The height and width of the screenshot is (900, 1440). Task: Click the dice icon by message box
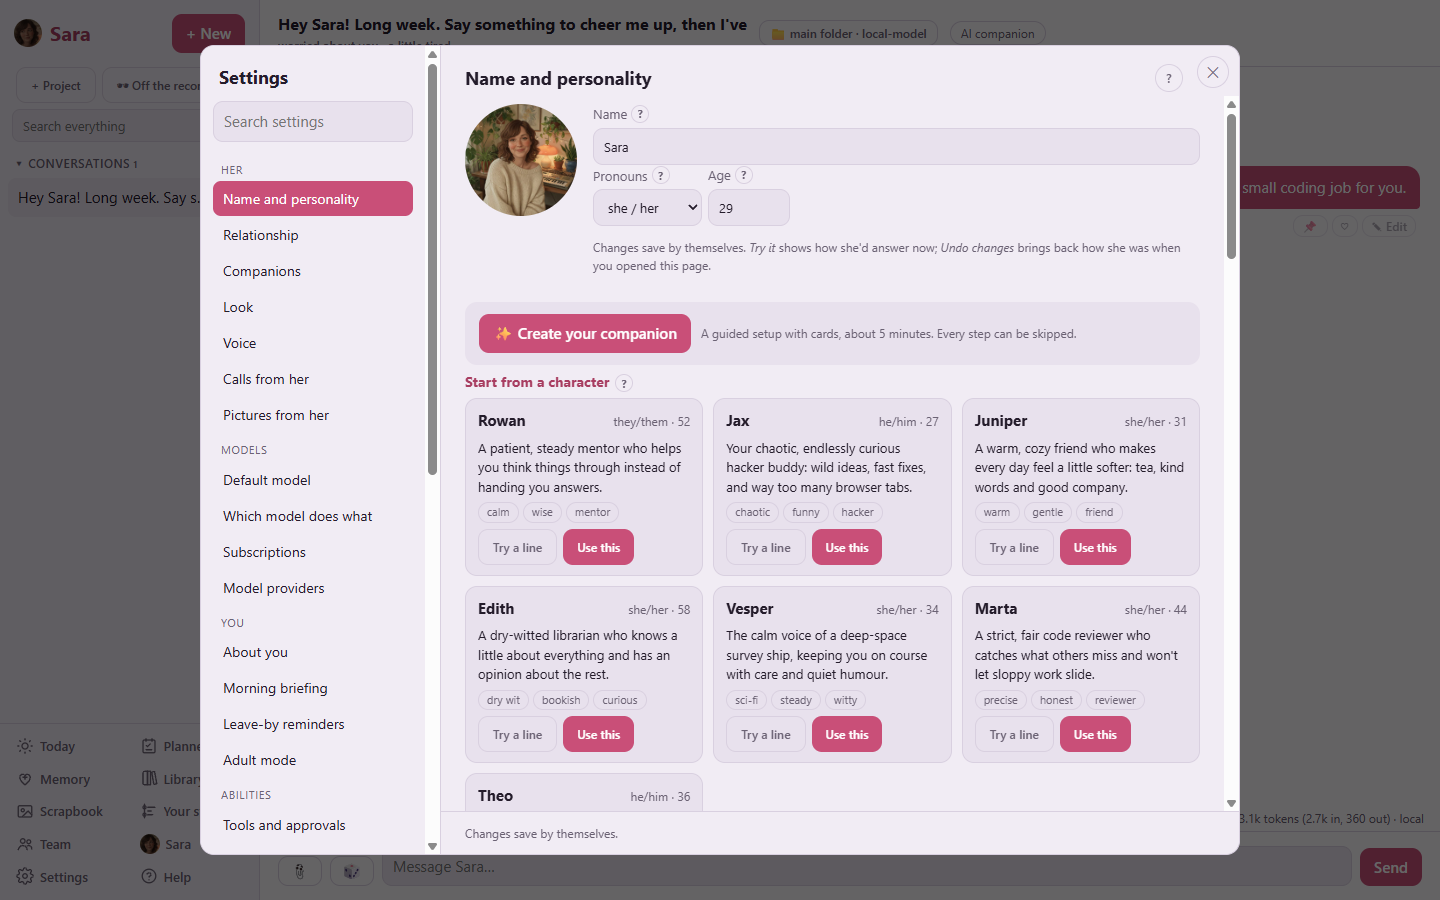tap(351, 871)
